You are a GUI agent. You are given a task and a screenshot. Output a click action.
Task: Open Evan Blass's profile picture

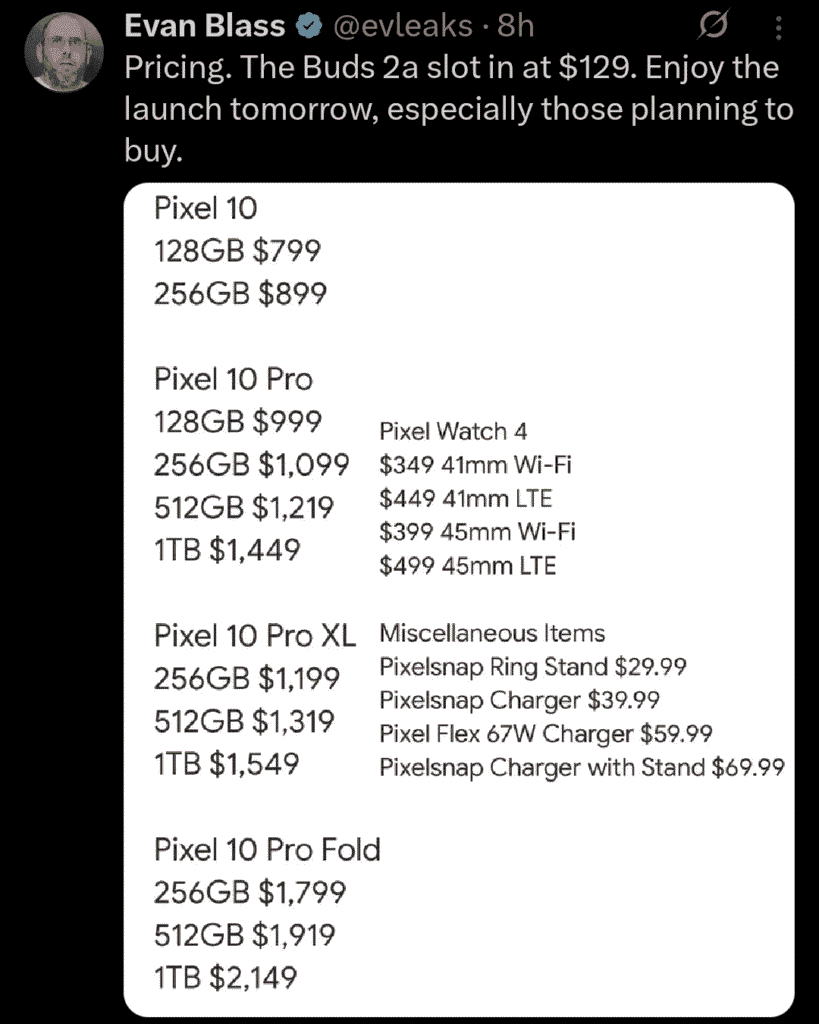point(63,52)
